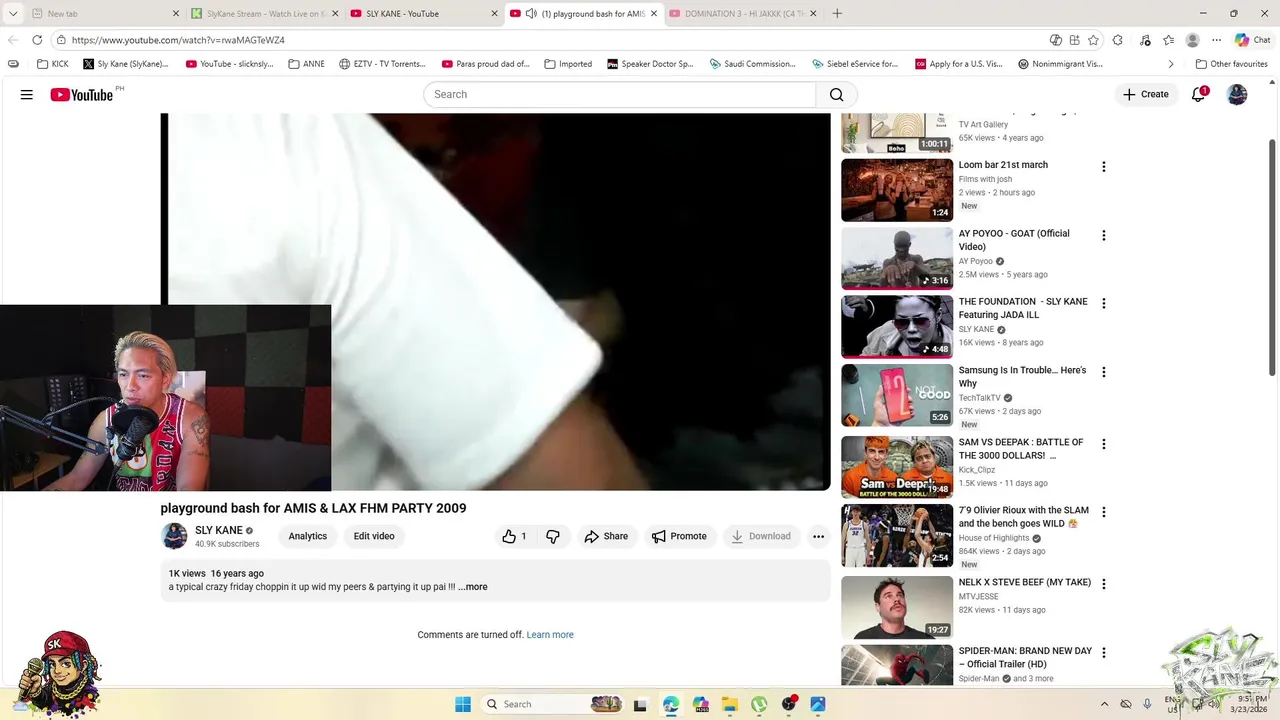Open the Create menu button
Image resolution: width=1280 pixels, height=720 pixels.
tap(1146, 94)
